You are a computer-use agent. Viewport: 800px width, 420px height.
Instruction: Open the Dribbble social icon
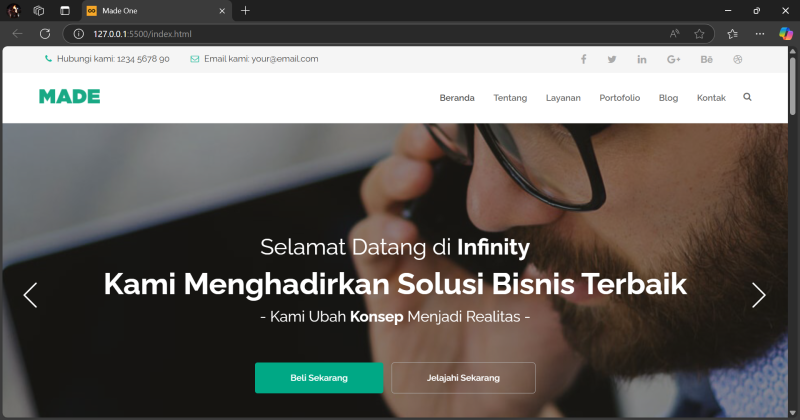point(738,59)
